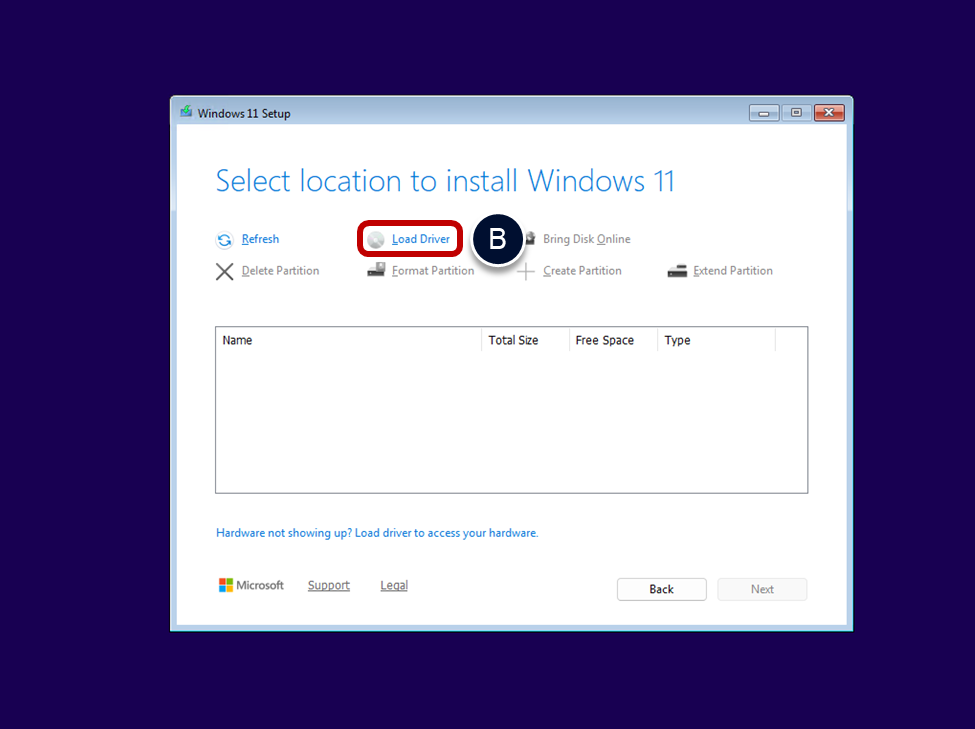Click the Windows 11 Setup title icon
Screen dimensions: 975x729
click(186, 112)
